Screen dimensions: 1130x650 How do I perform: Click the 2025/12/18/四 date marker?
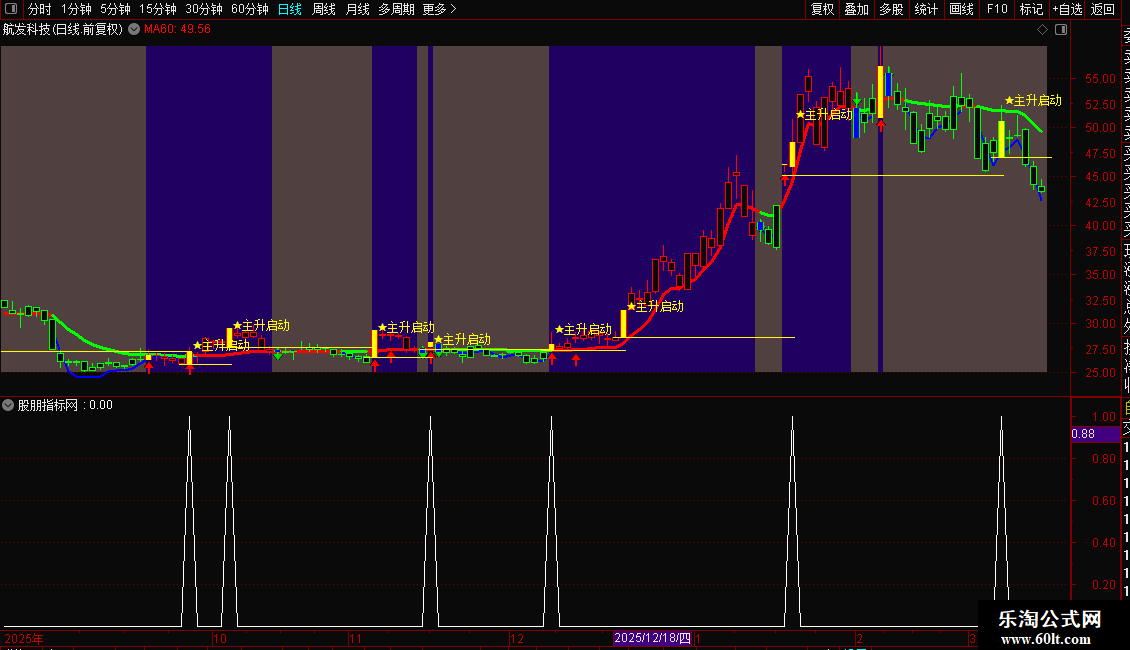pos(652,638)
